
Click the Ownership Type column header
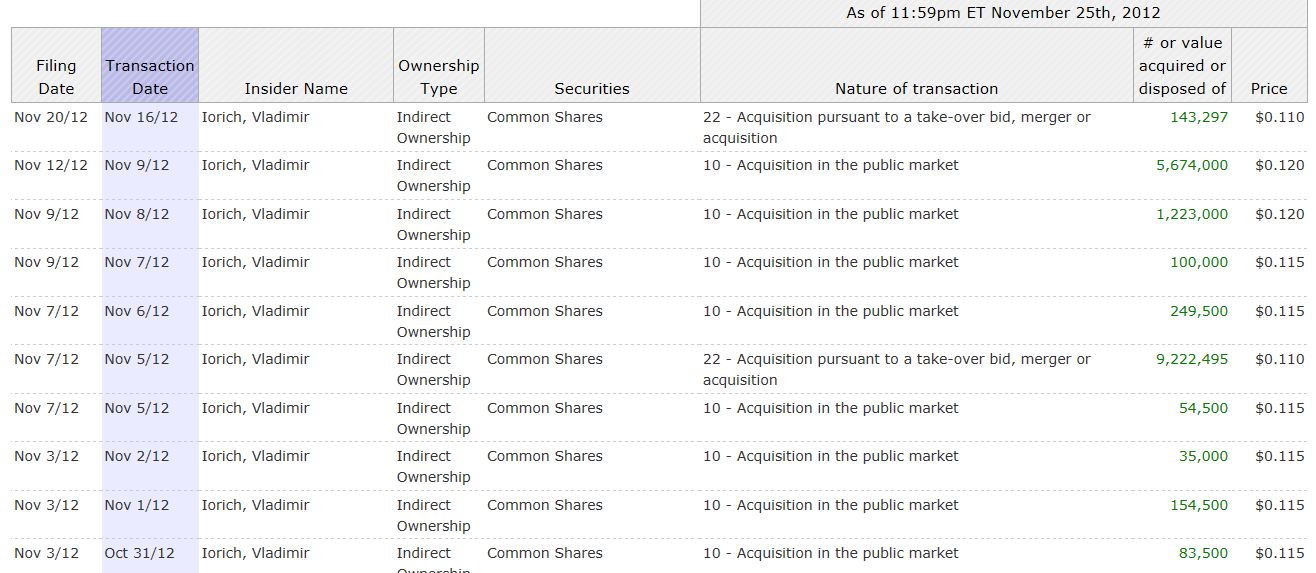pyautogui.click(x=438, y=77)
